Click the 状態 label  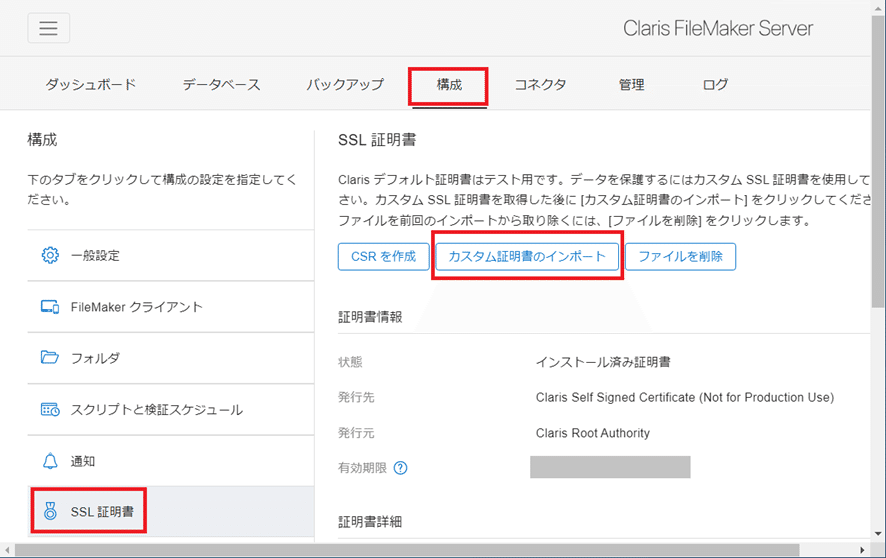pyautogui.click(x=350, y=362)
